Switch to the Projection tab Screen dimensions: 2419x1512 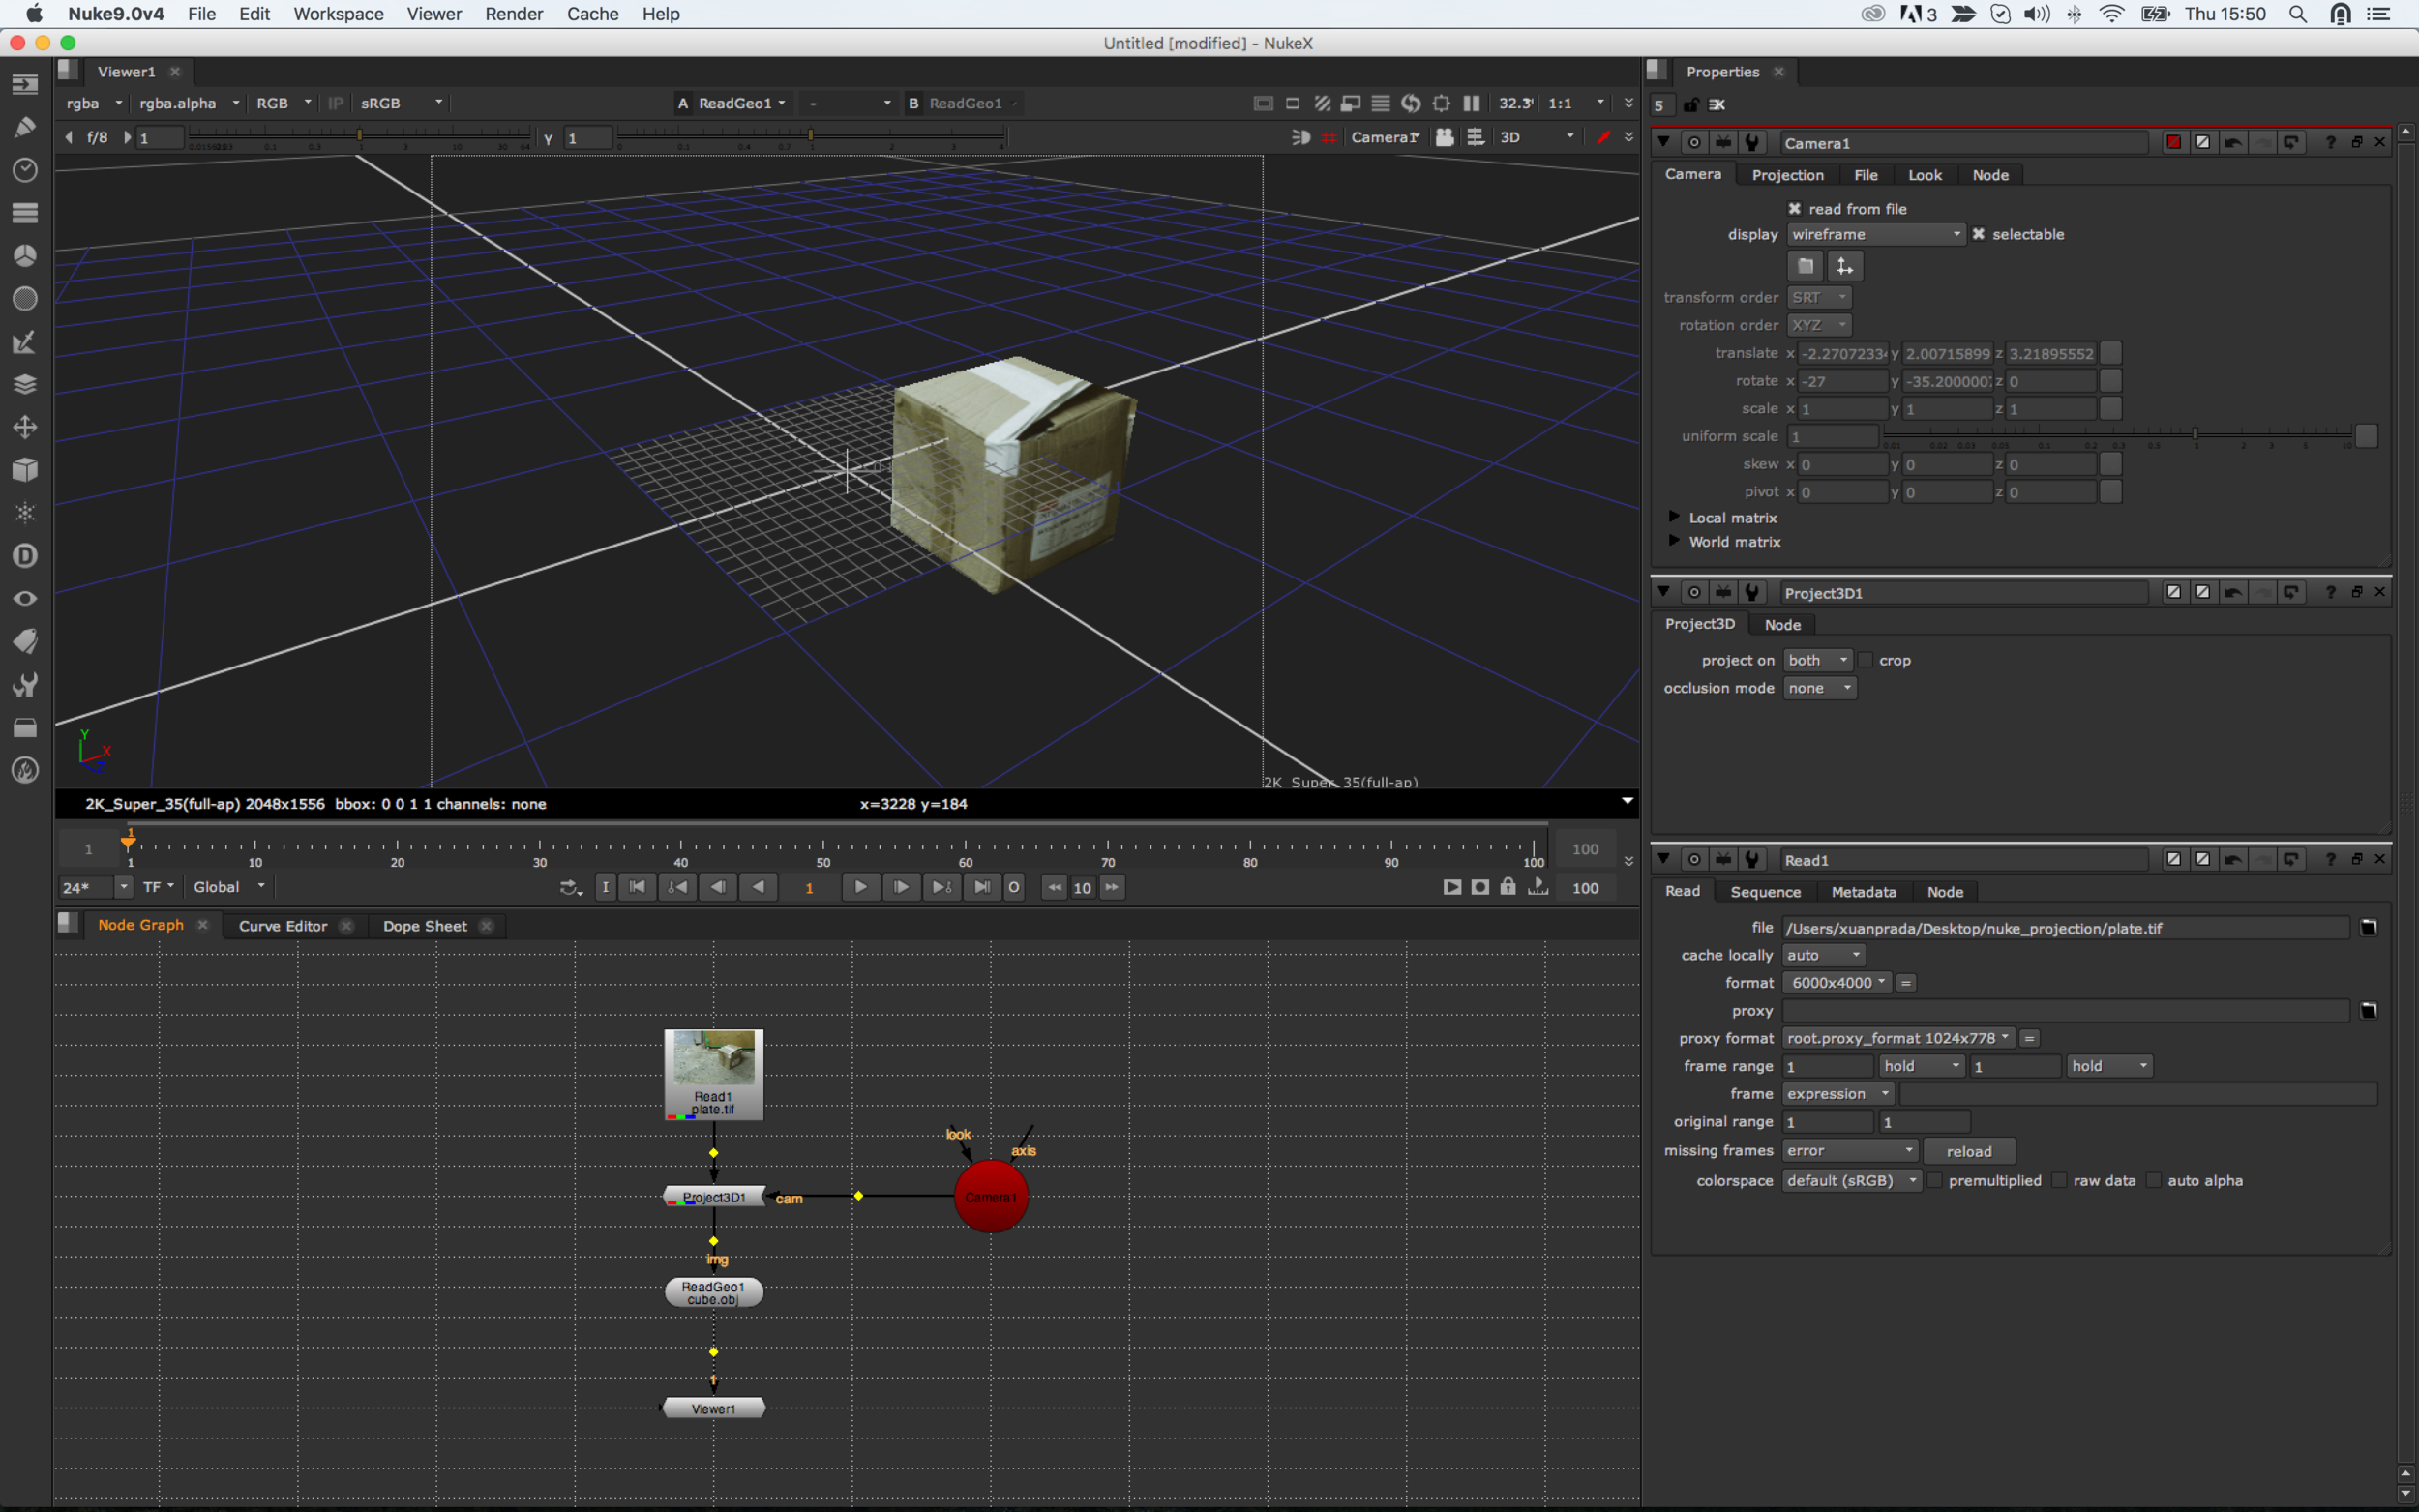click(1787, 175)
